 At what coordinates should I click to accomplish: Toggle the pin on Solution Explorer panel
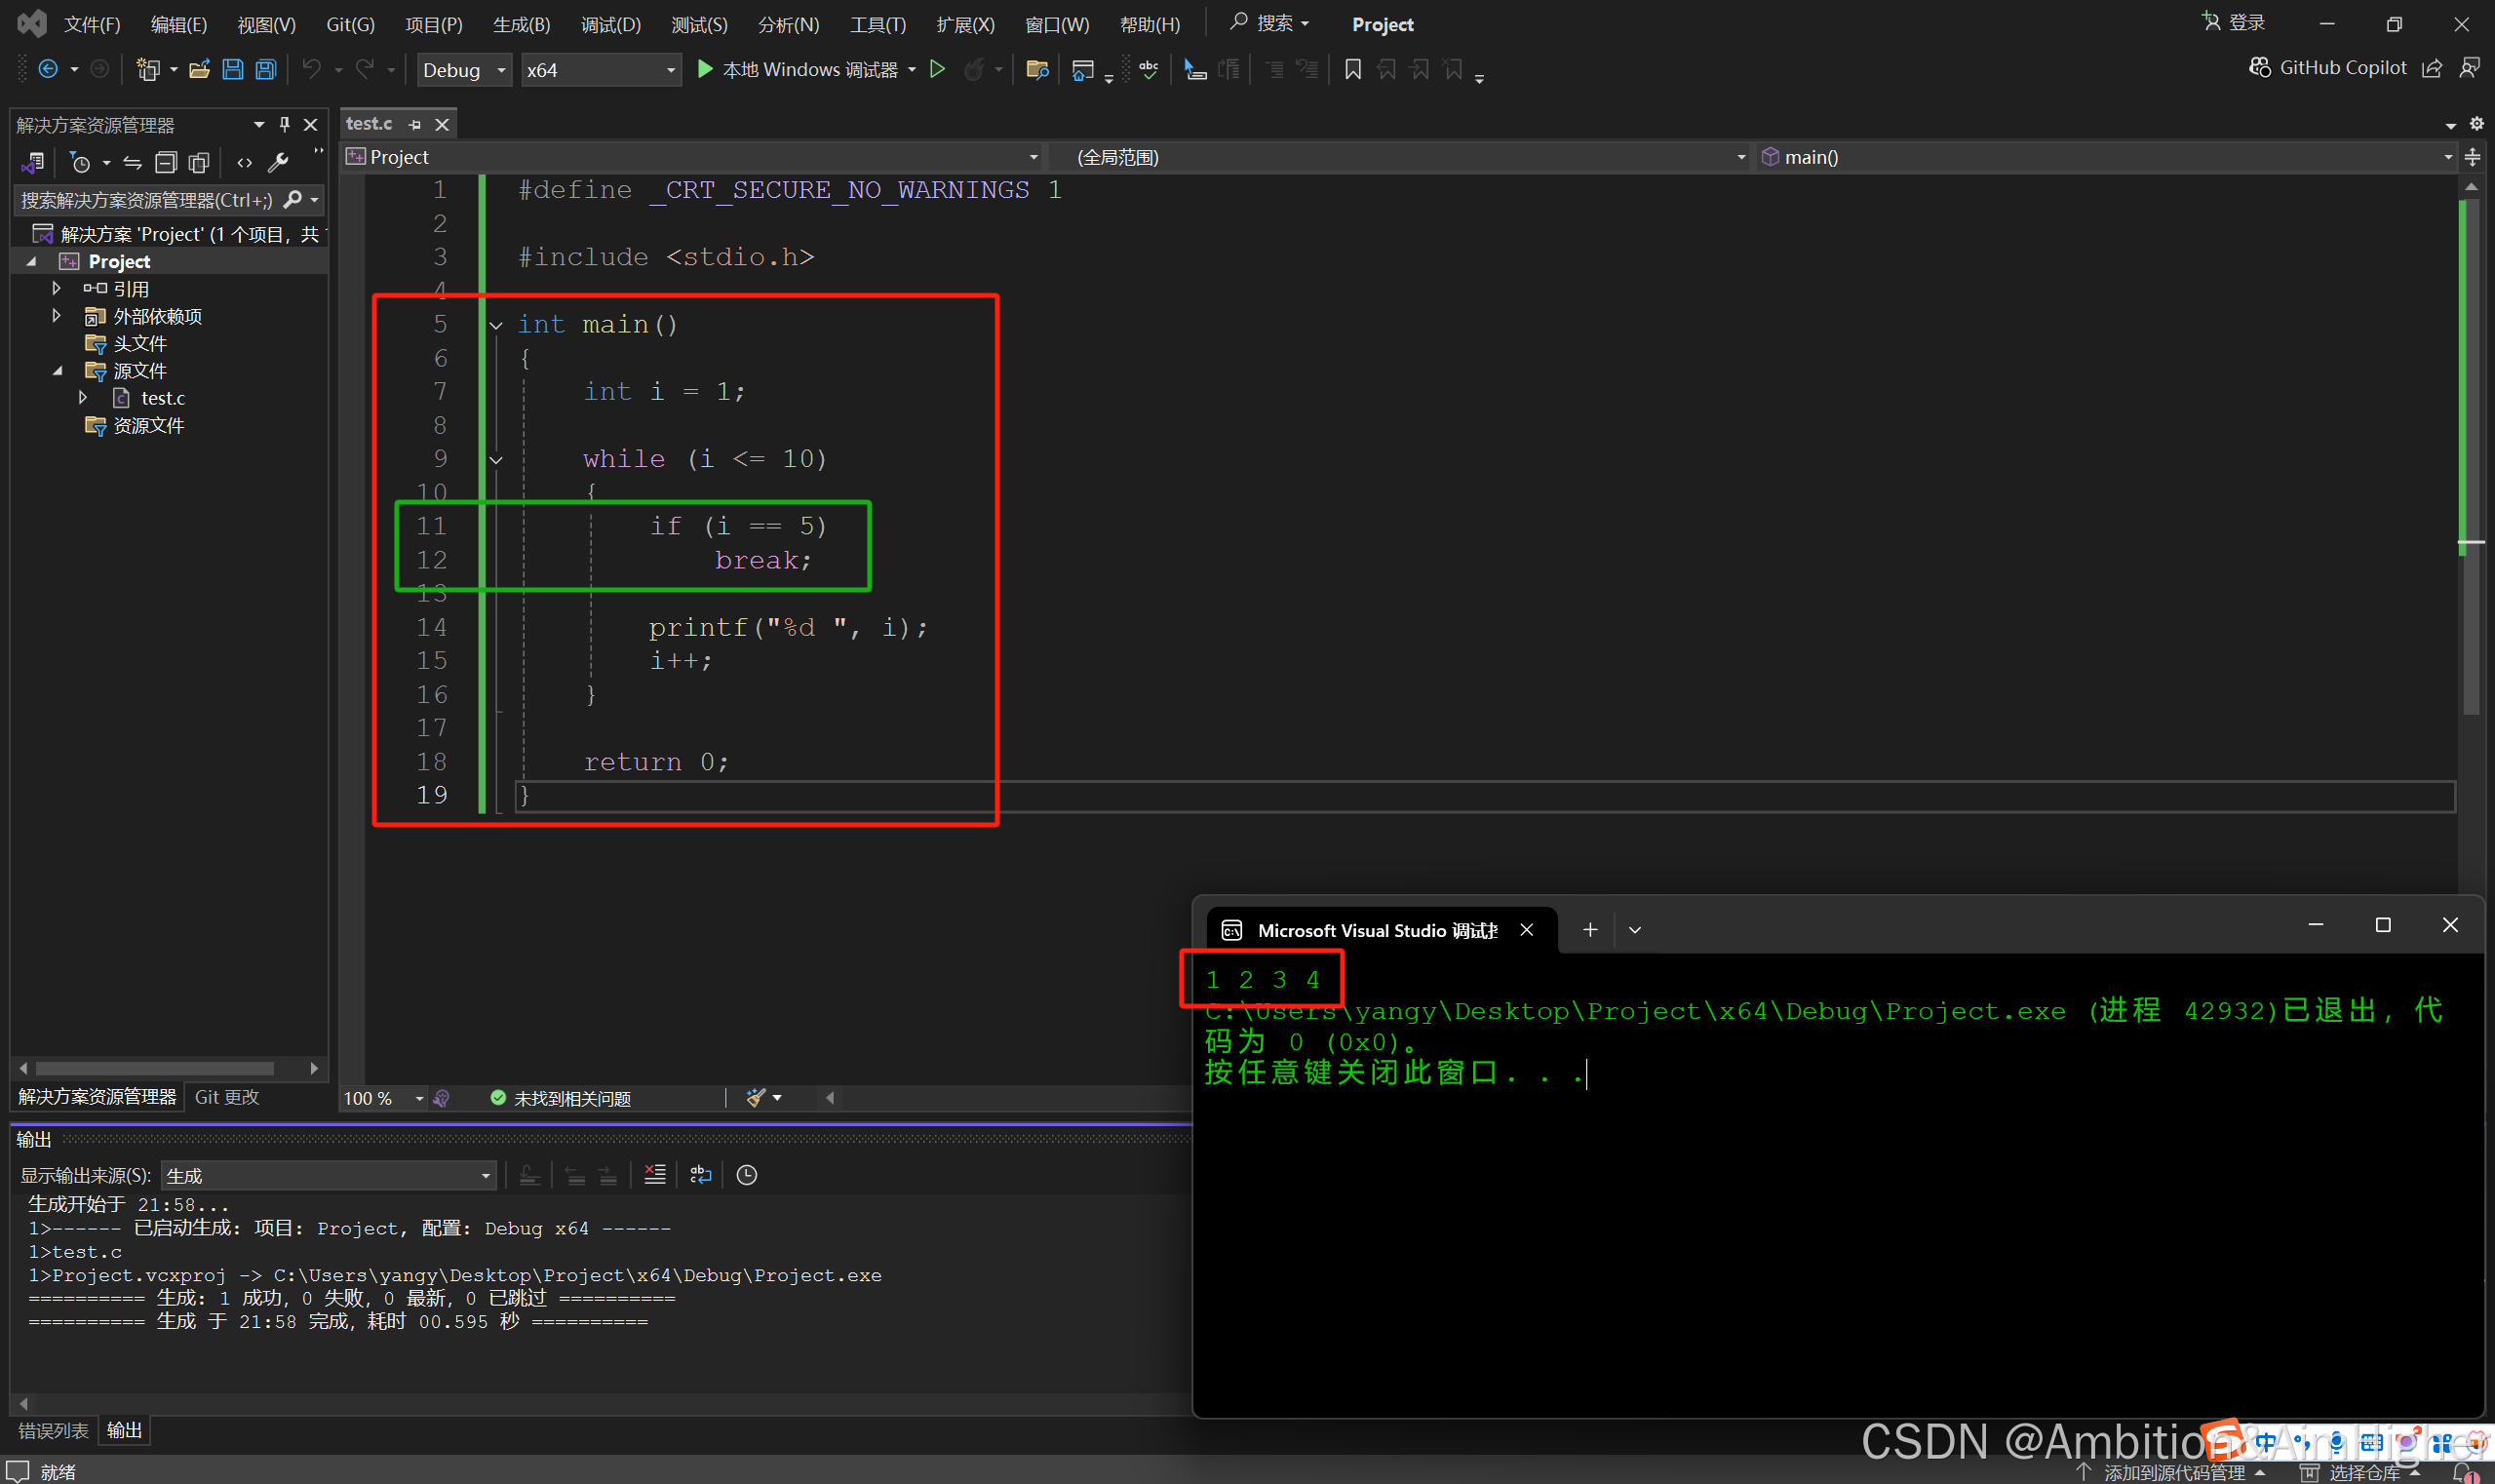pyautogui.click(x=285, y=125)
